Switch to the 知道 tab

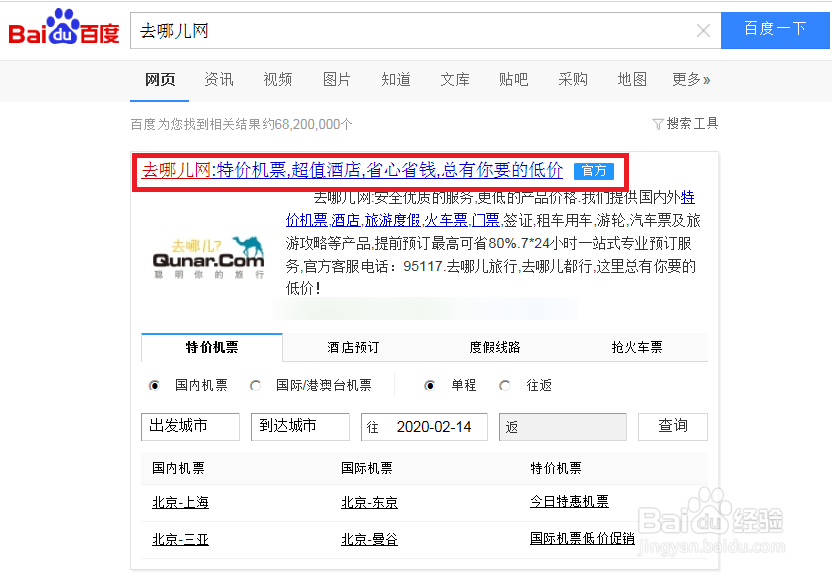396,80
